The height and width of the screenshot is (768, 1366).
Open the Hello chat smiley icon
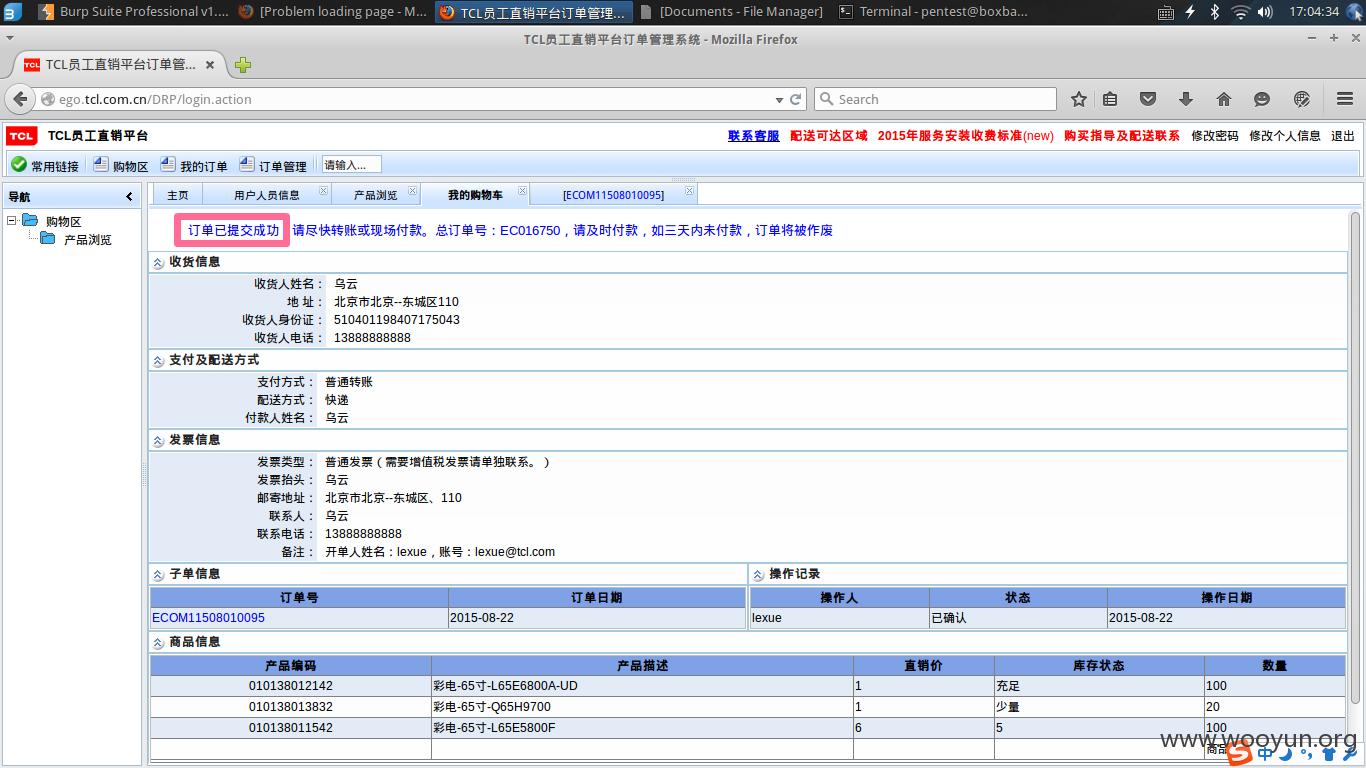[x=1262, y=99]
